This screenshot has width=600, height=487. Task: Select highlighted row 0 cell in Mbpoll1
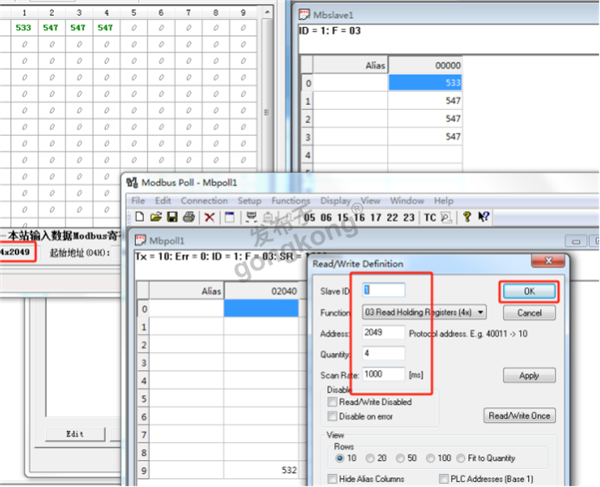tap(261, 308)
